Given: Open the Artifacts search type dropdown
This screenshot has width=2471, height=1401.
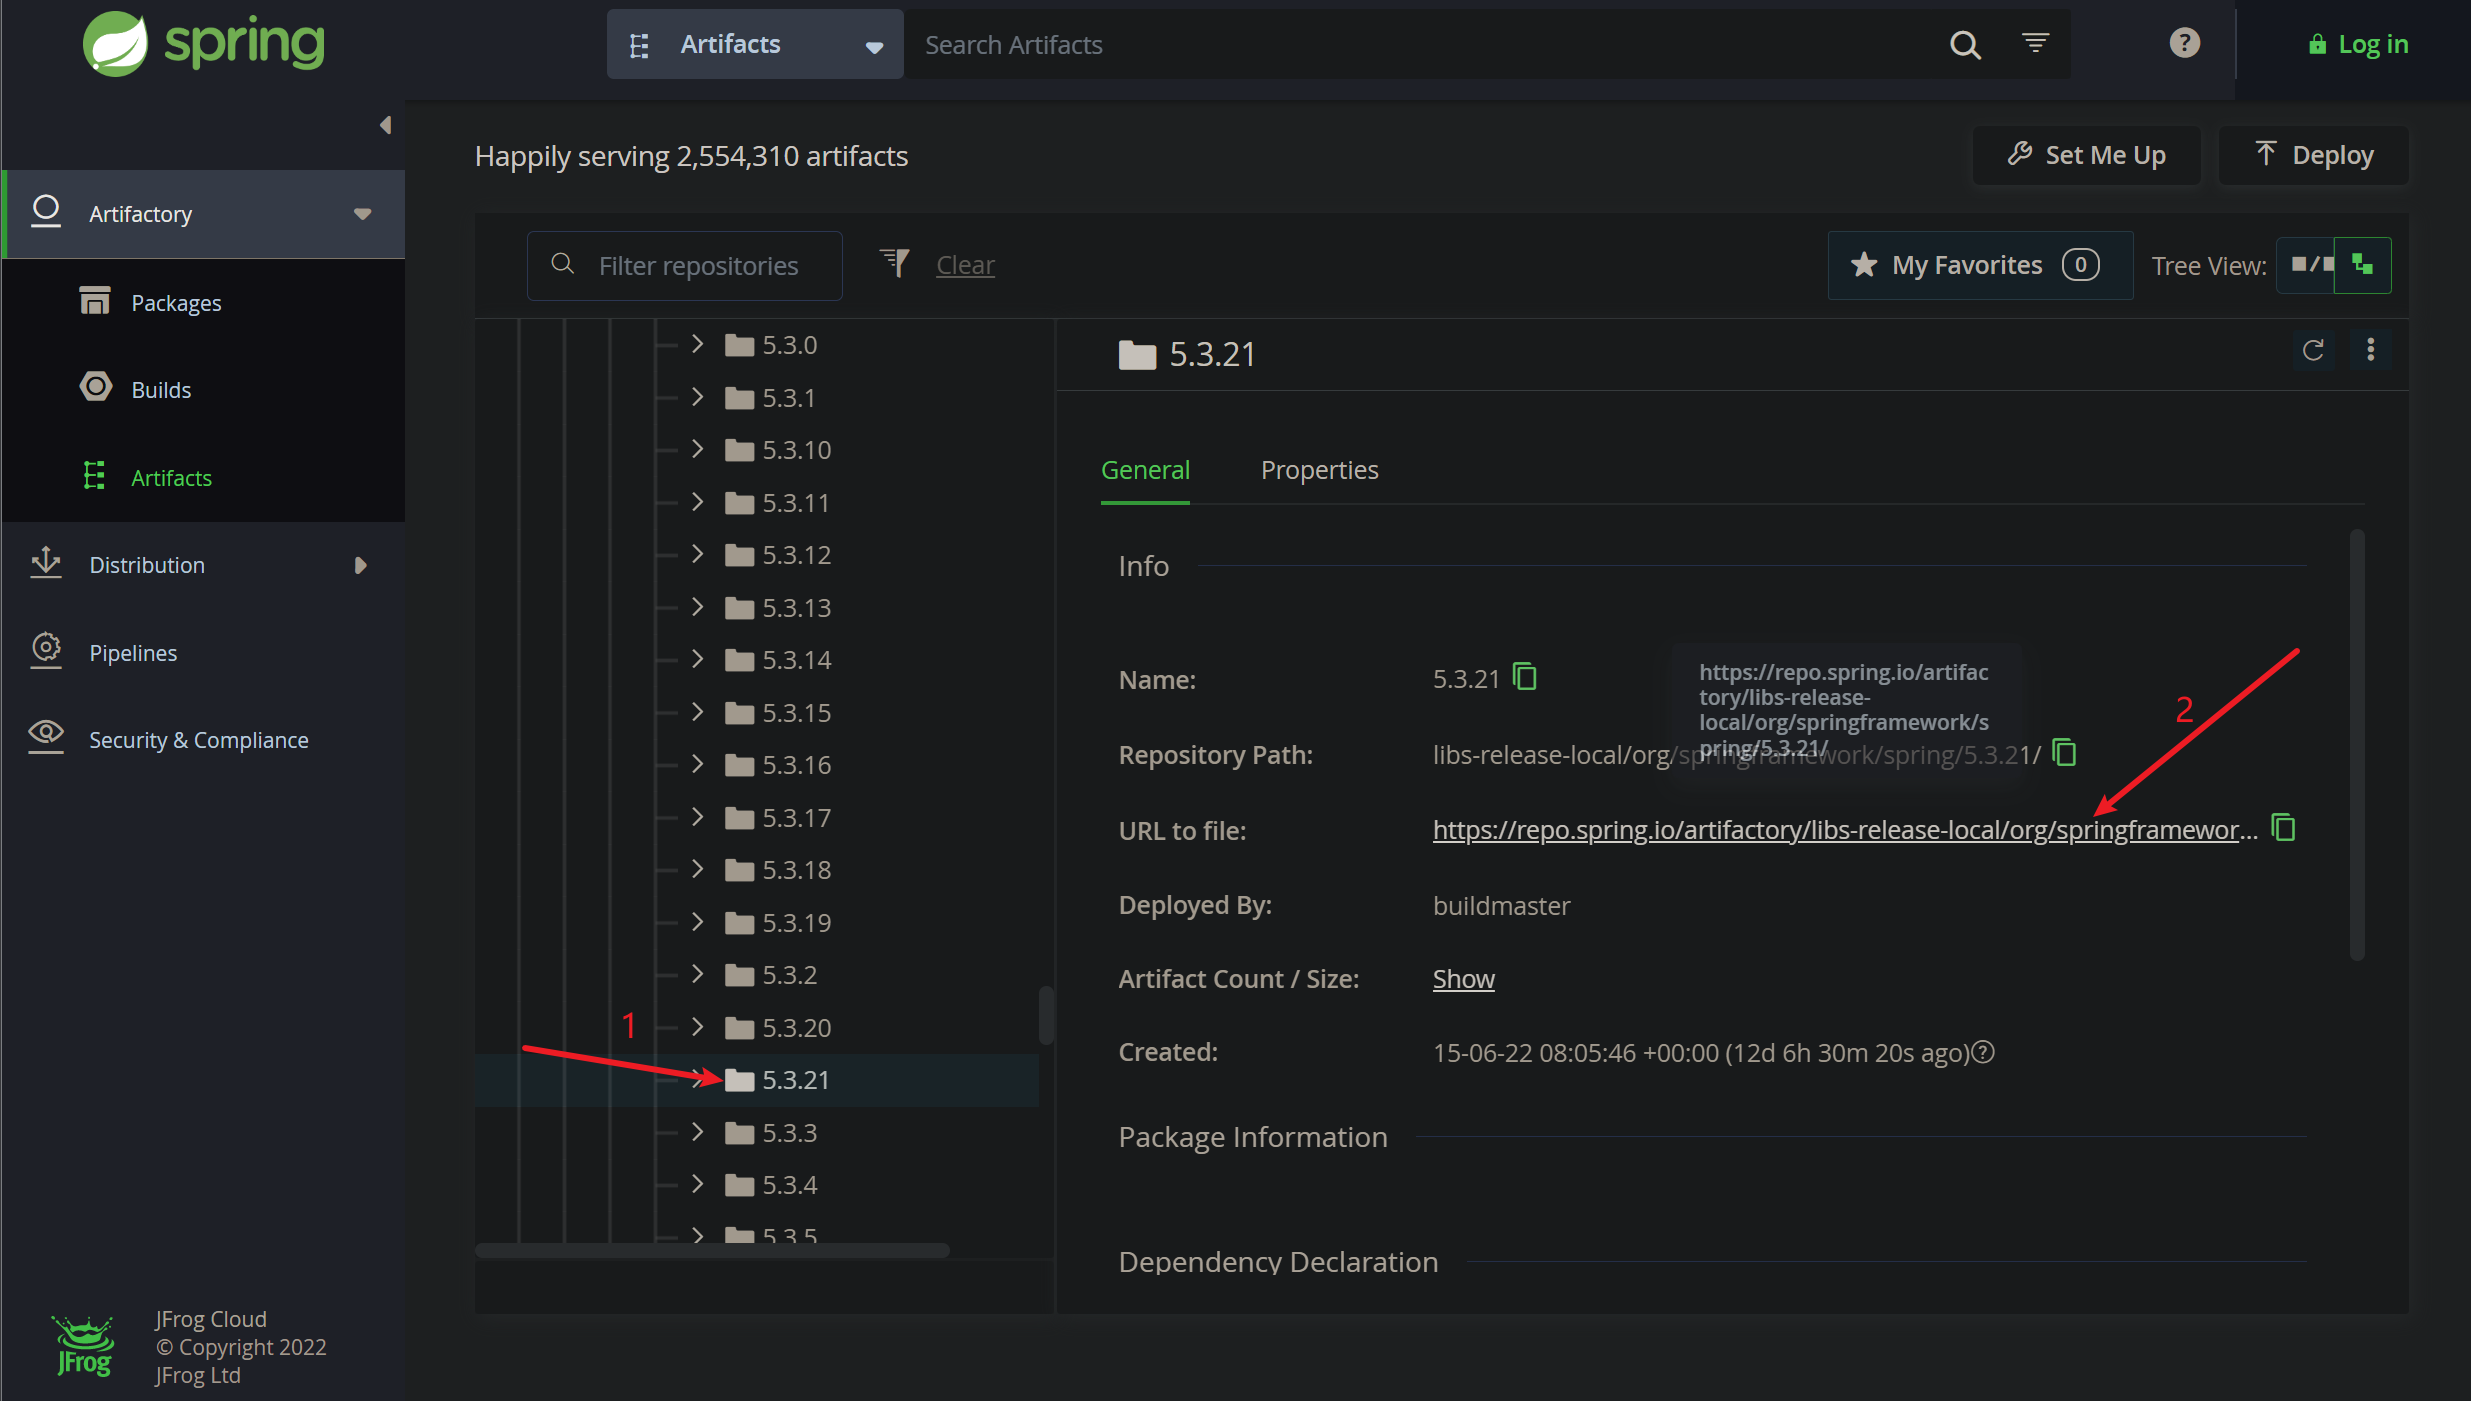Looking at the screenshot, I should click(x=755, y=44).
